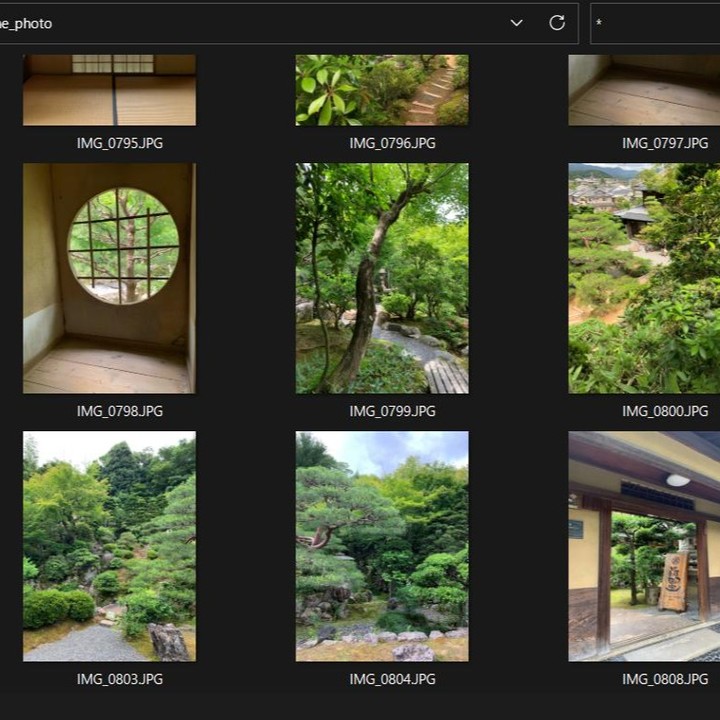The height and width of the screenshot is (720, 720).
Task: Click the search box with asterisk
Action: pos(655,23)
